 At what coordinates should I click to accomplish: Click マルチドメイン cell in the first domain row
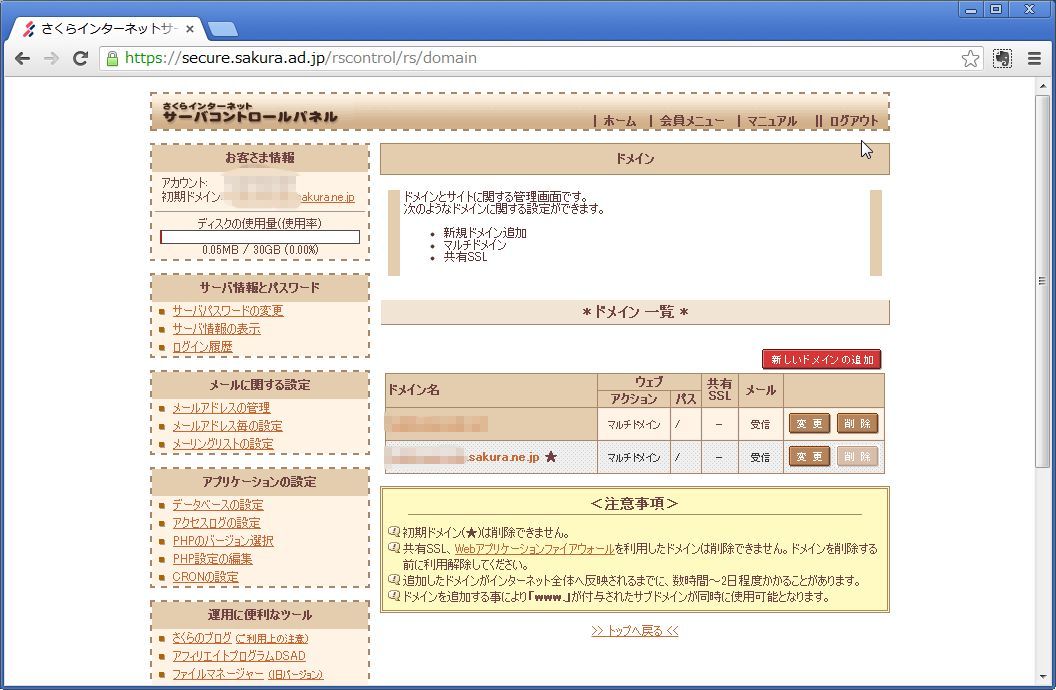[634, 425]
